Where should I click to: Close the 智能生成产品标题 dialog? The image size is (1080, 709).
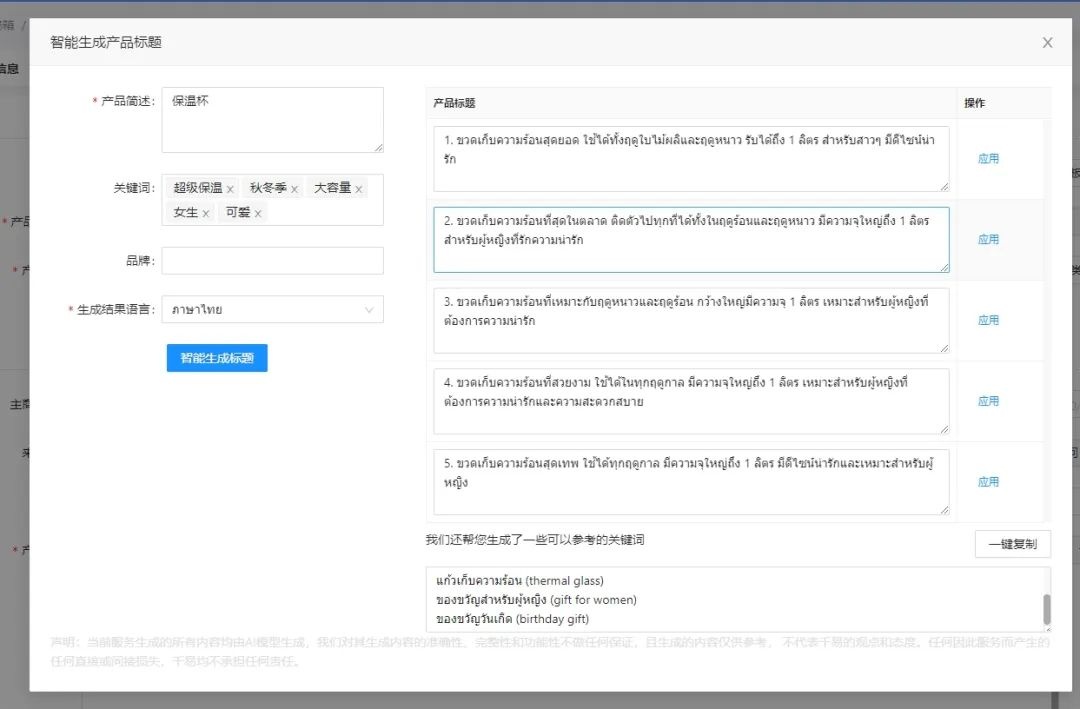[1047, 43]
